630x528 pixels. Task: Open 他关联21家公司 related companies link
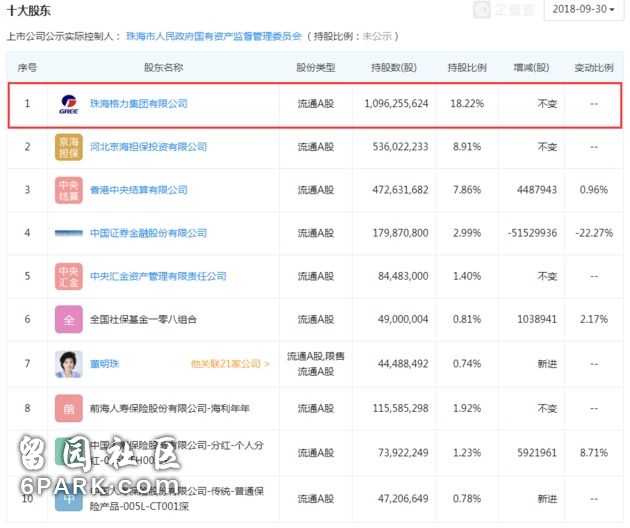click(230, 364)
